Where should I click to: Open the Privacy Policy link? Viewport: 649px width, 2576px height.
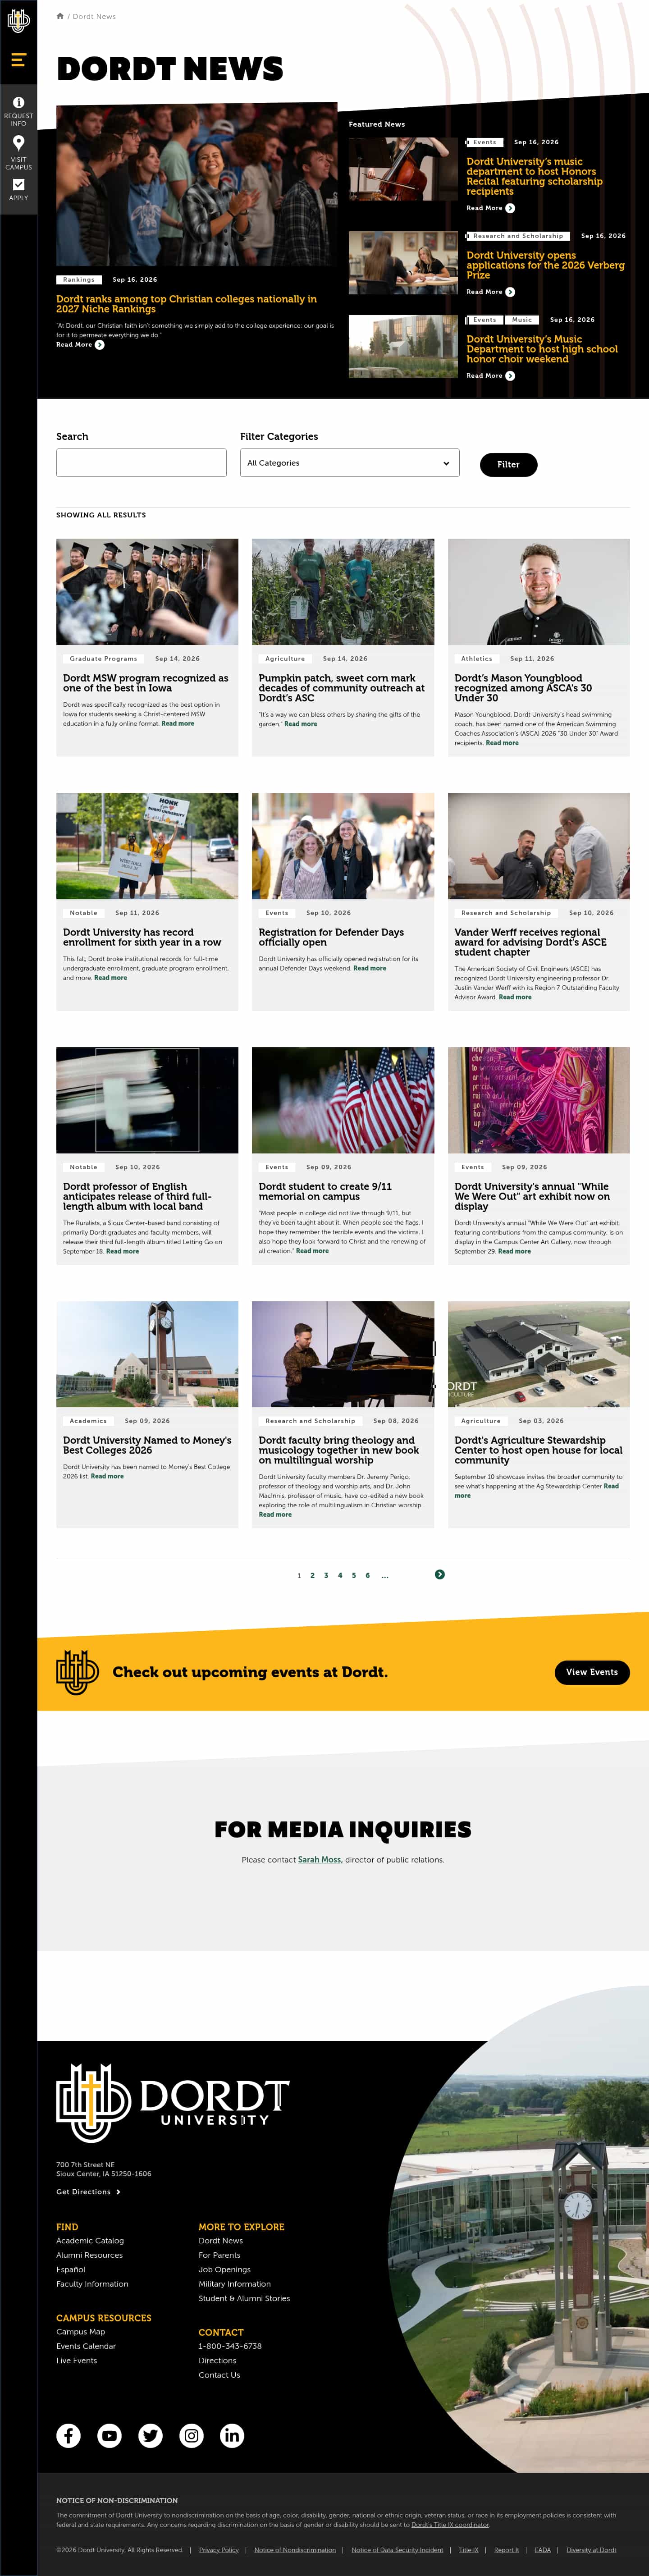click(219, 2550)
